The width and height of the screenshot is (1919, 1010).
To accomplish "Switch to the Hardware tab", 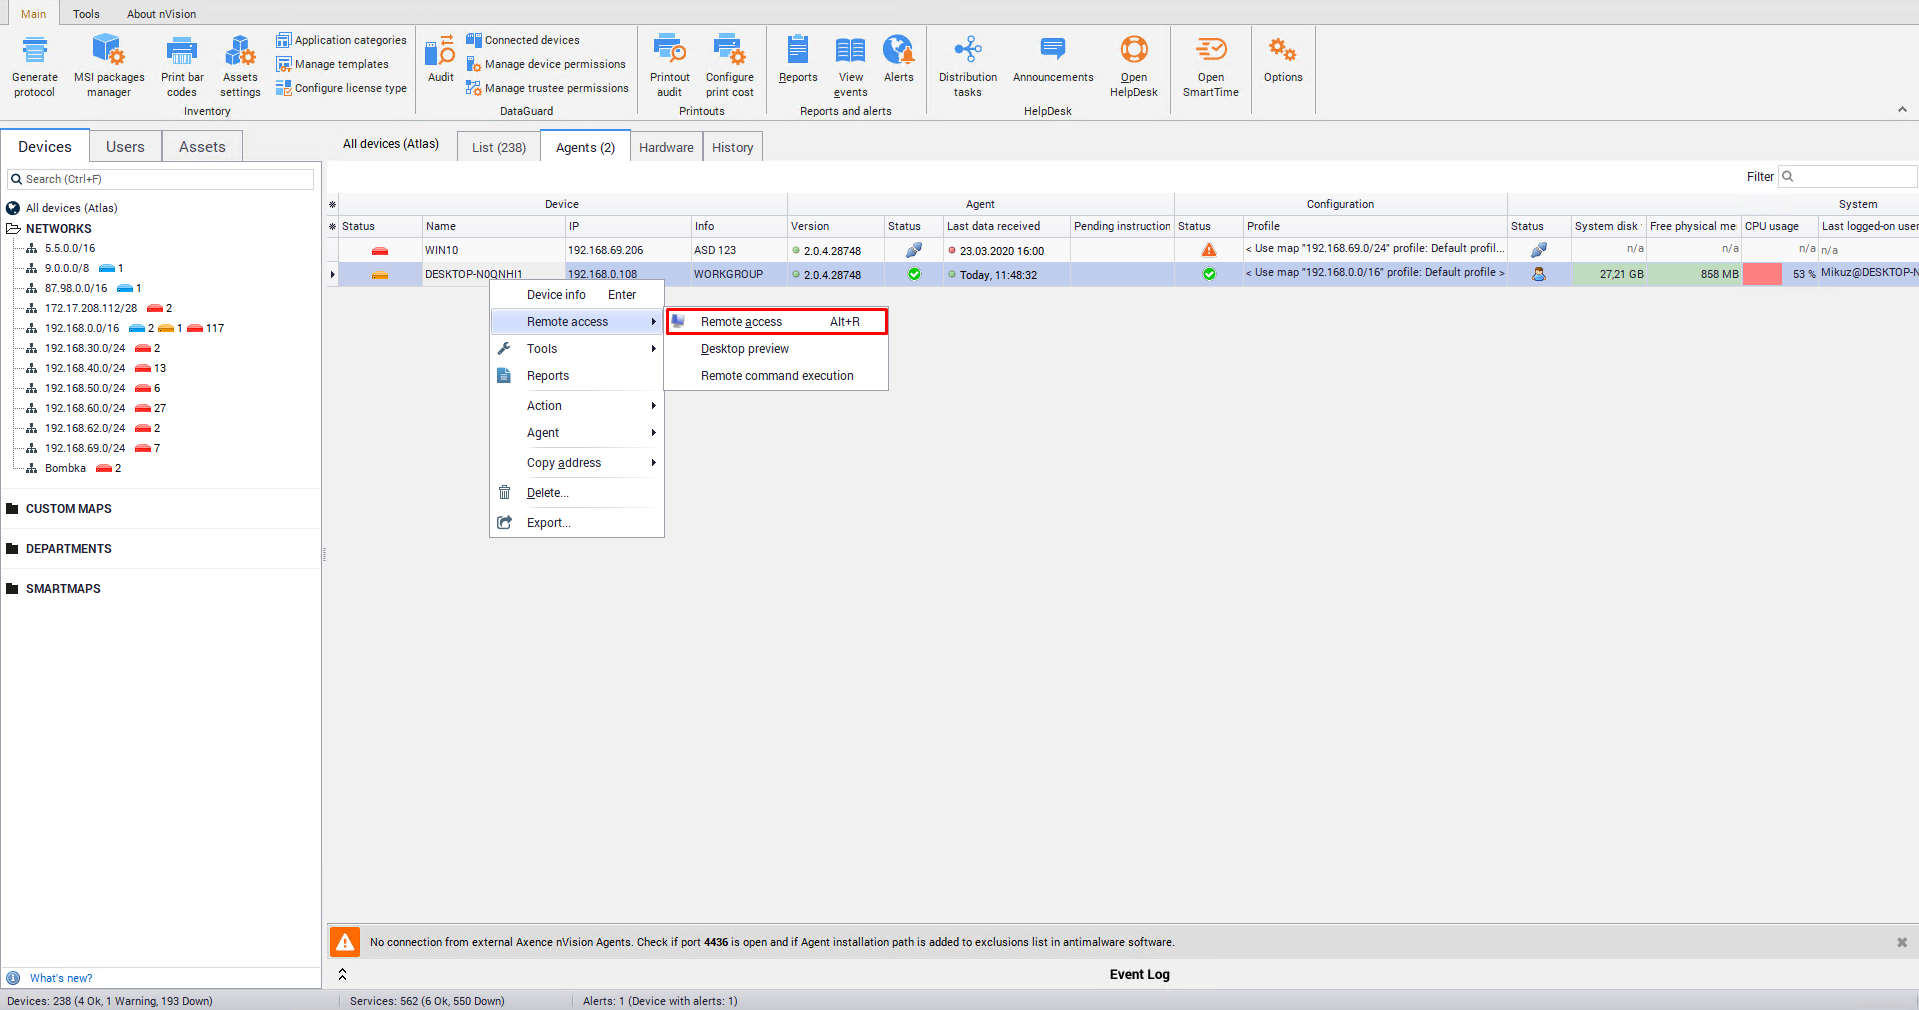I will [666, 148].
